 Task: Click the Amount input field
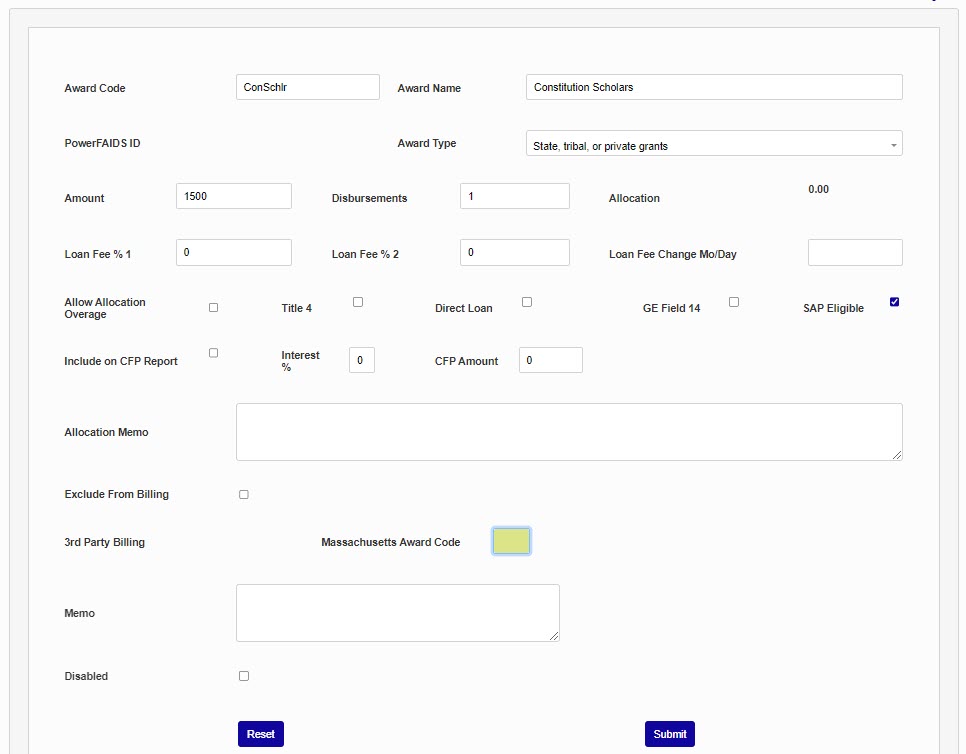pos(233,196)
